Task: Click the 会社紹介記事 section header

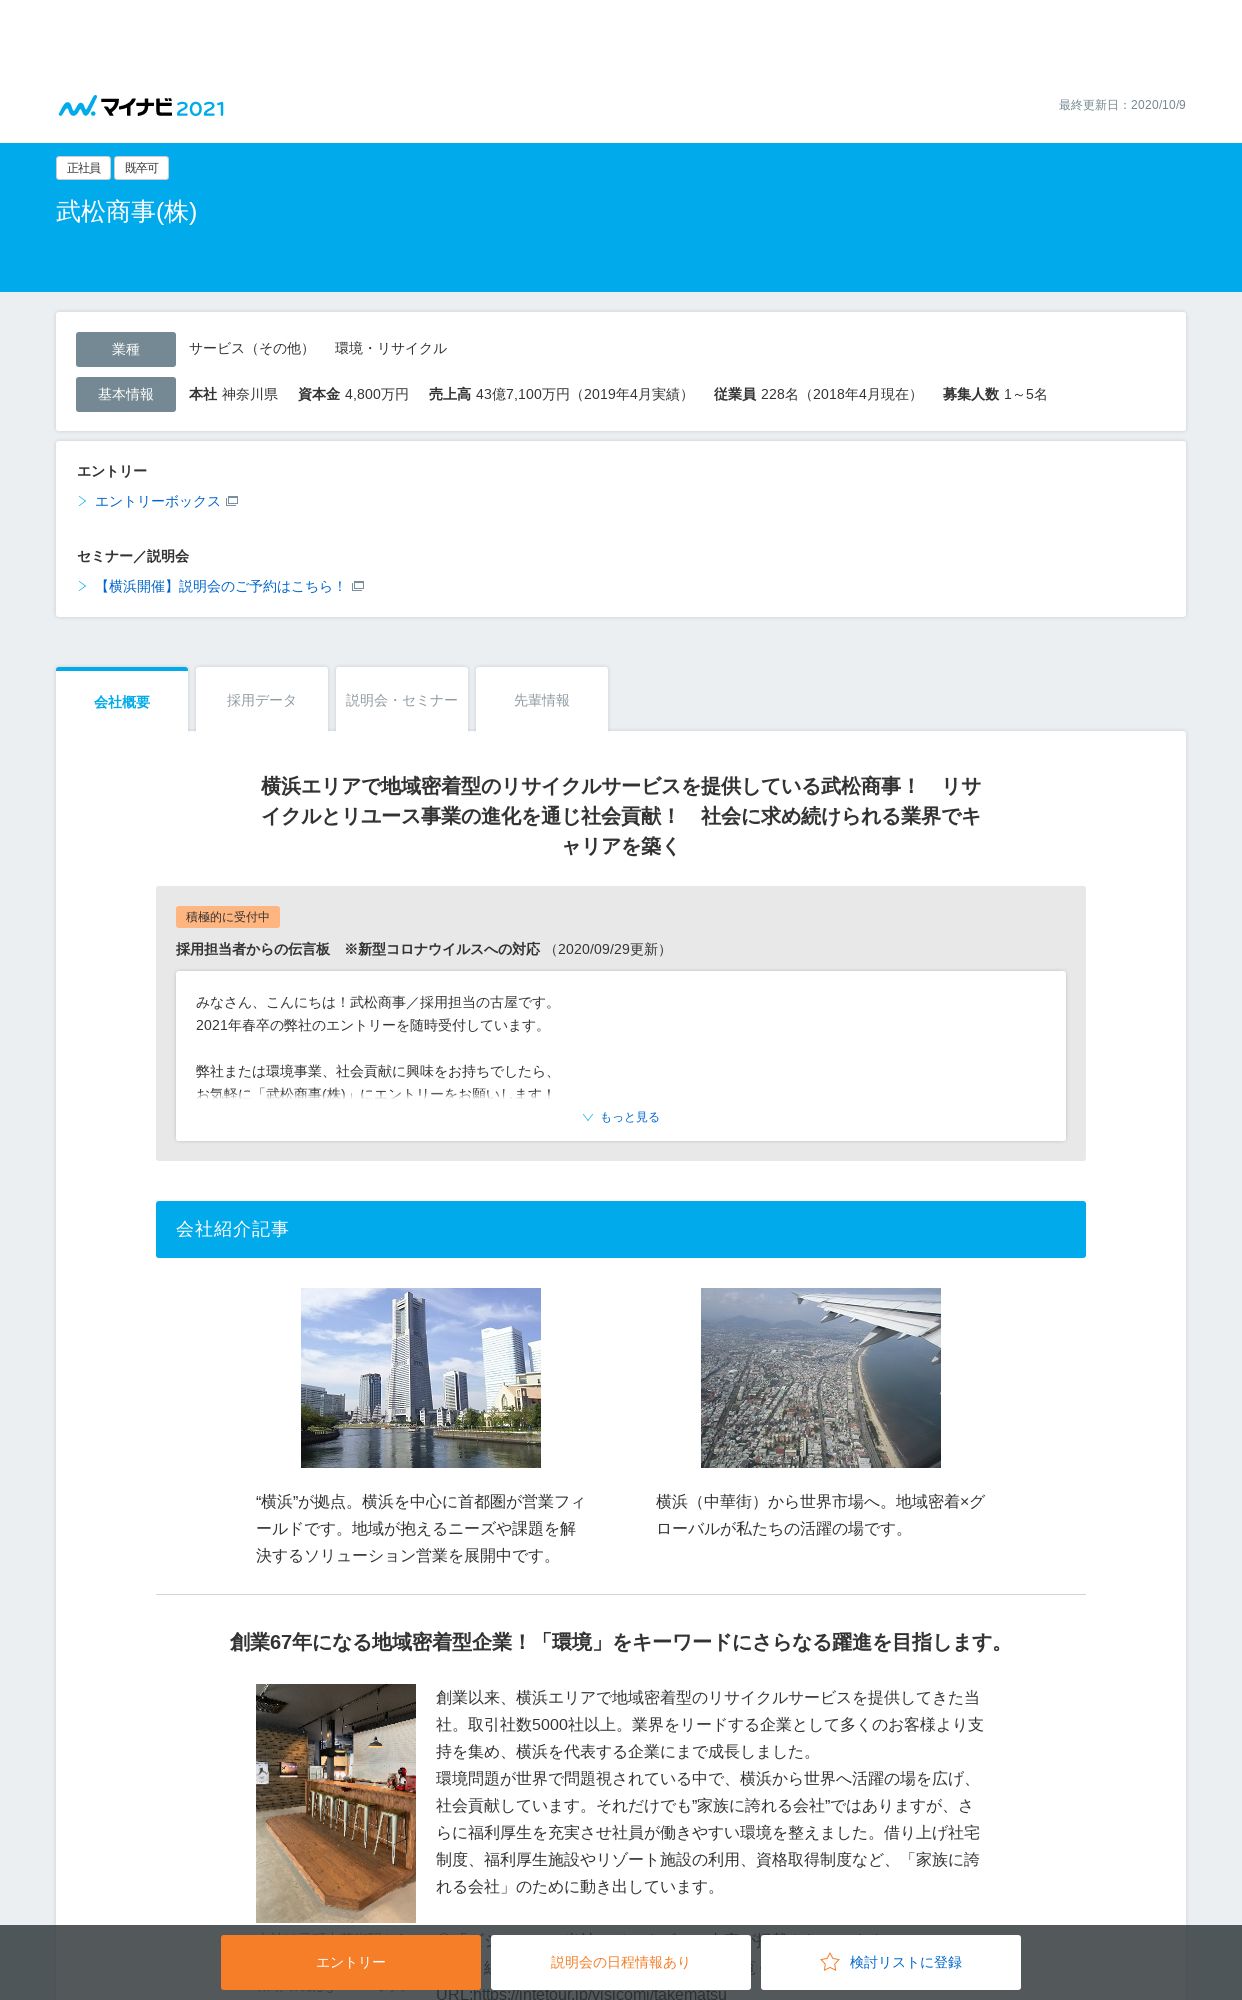Action: (621, 1229)
